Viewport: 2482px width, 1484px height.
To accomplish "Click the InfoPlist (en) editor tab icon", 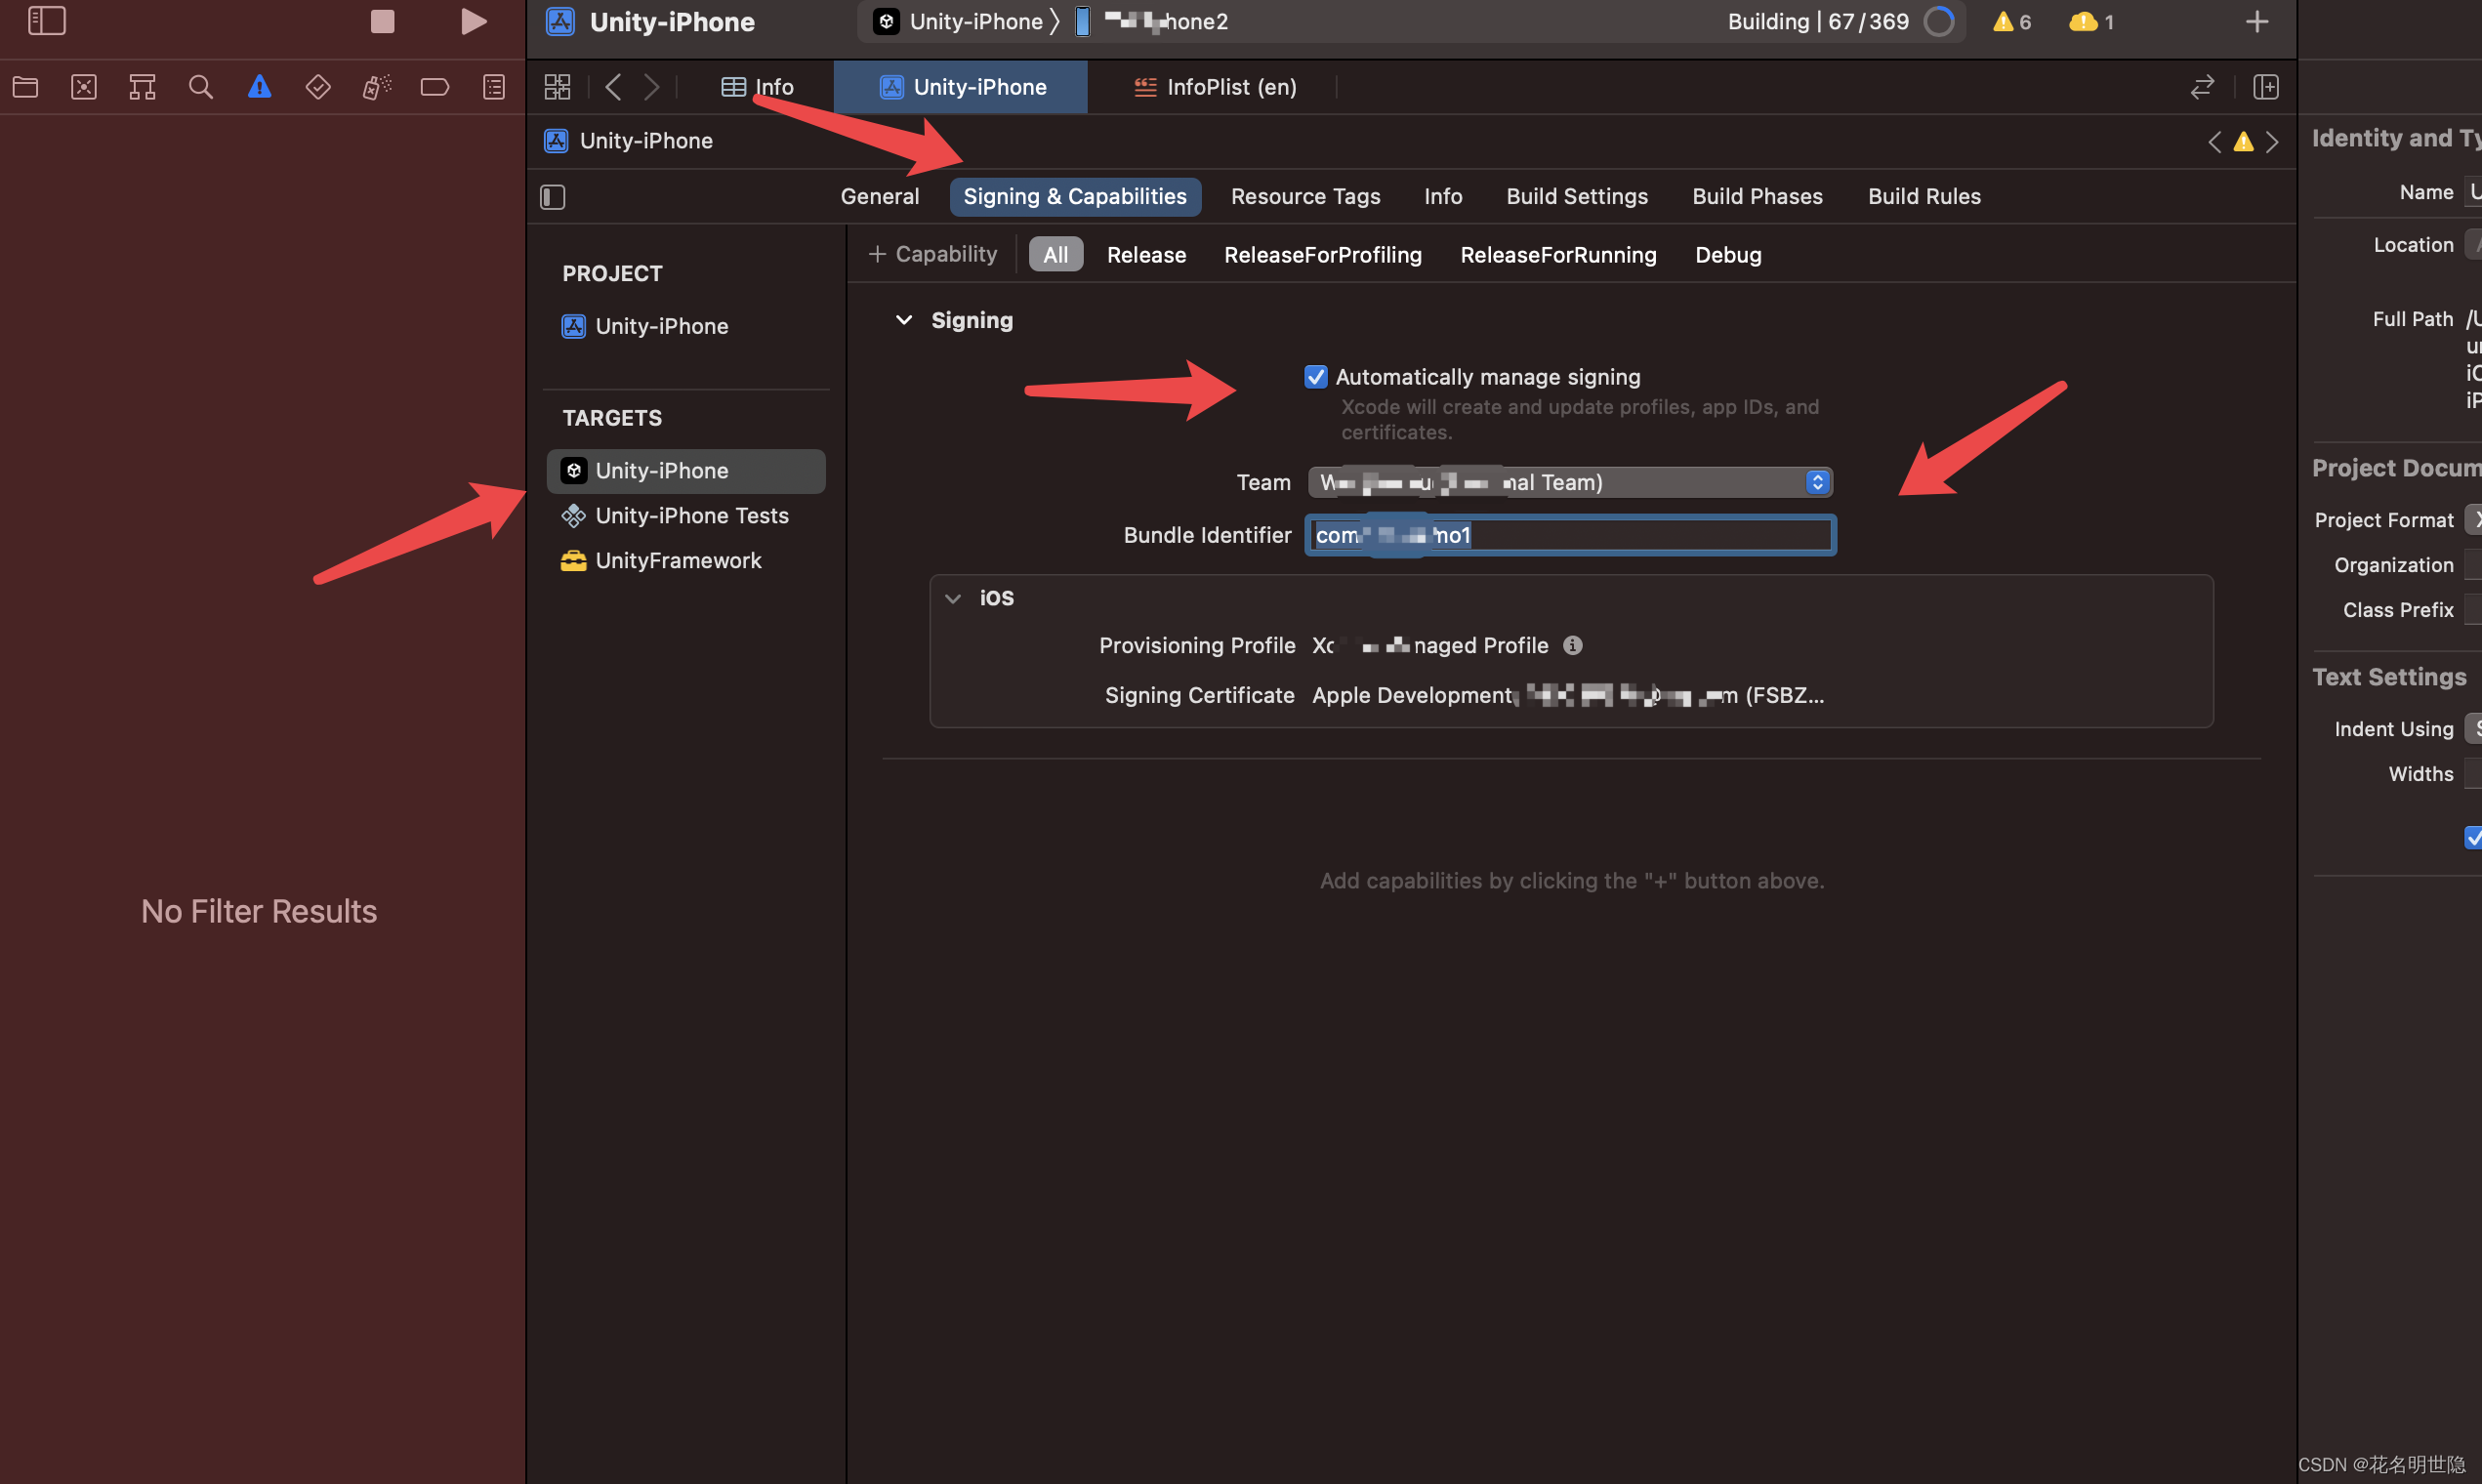I will pyautogui.click(x=1144, y=87).
